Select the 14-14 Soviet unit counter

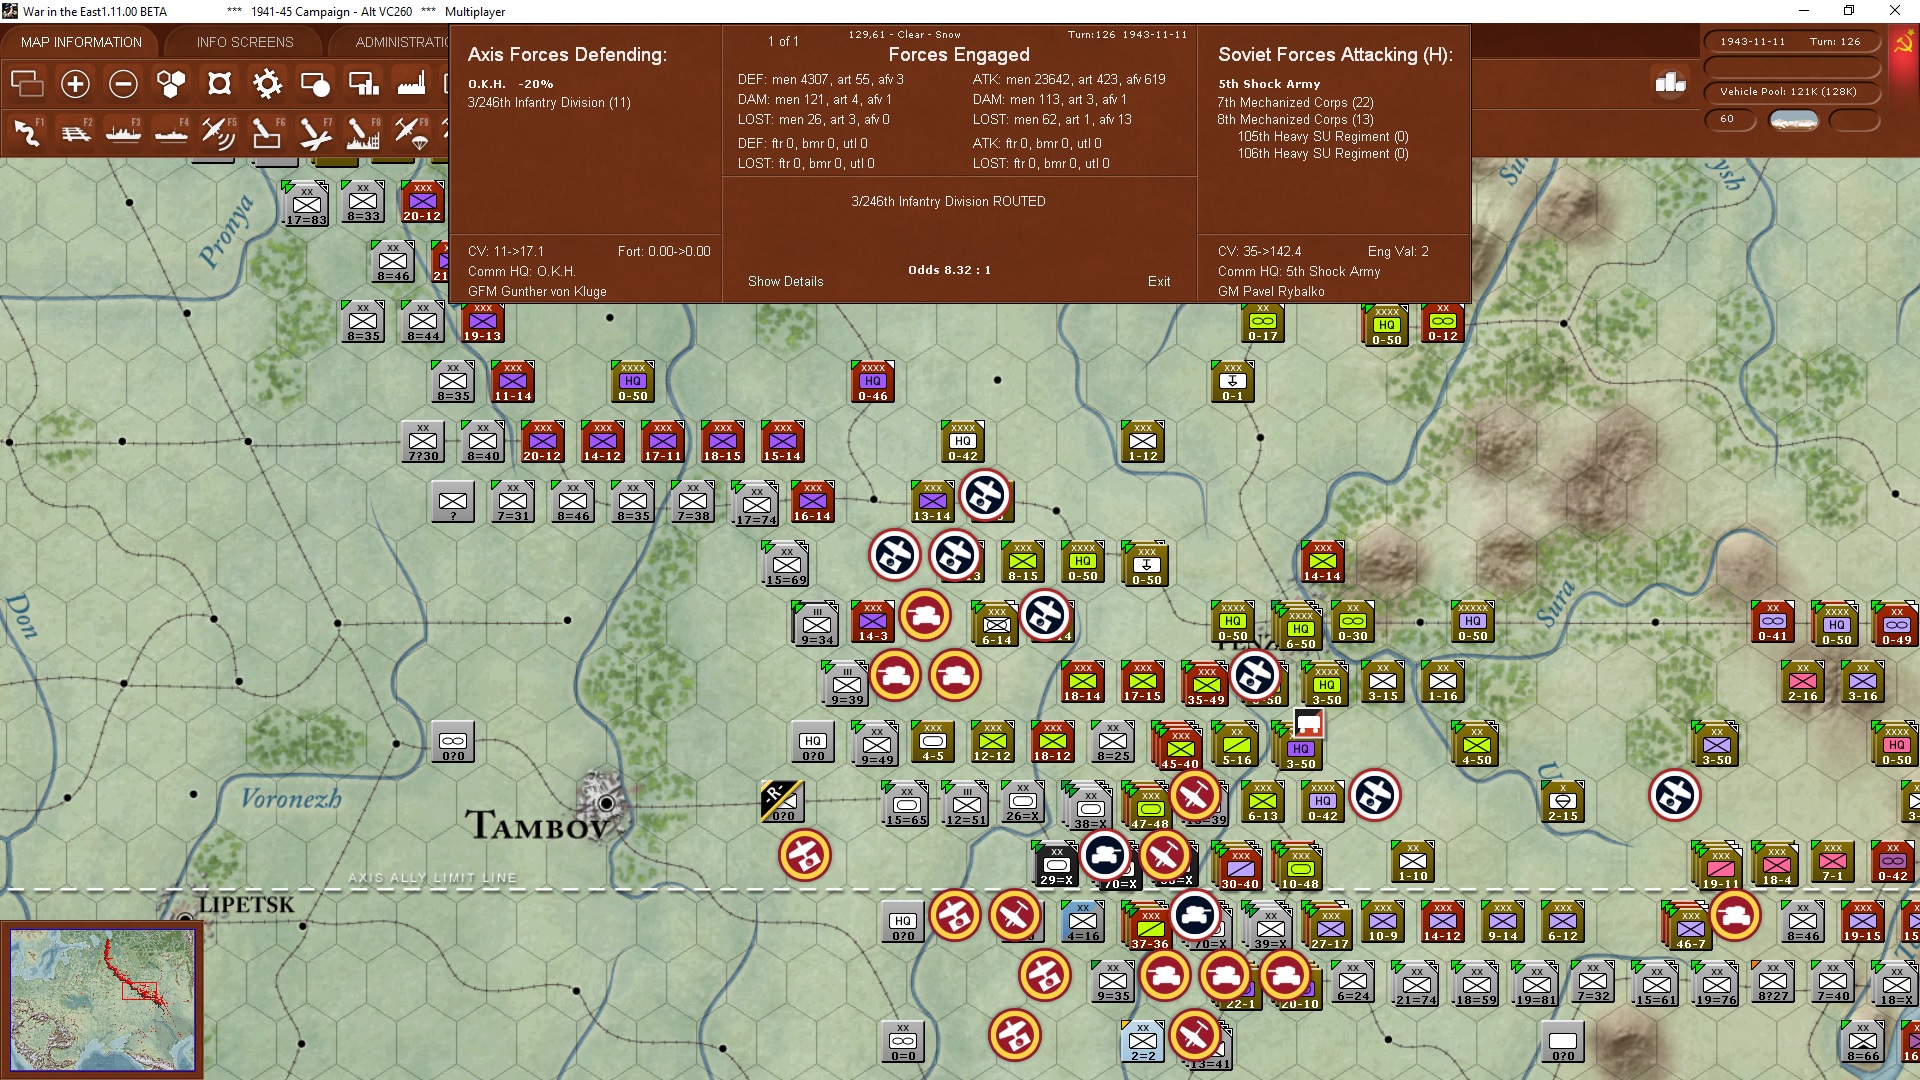click(1322, 562)
